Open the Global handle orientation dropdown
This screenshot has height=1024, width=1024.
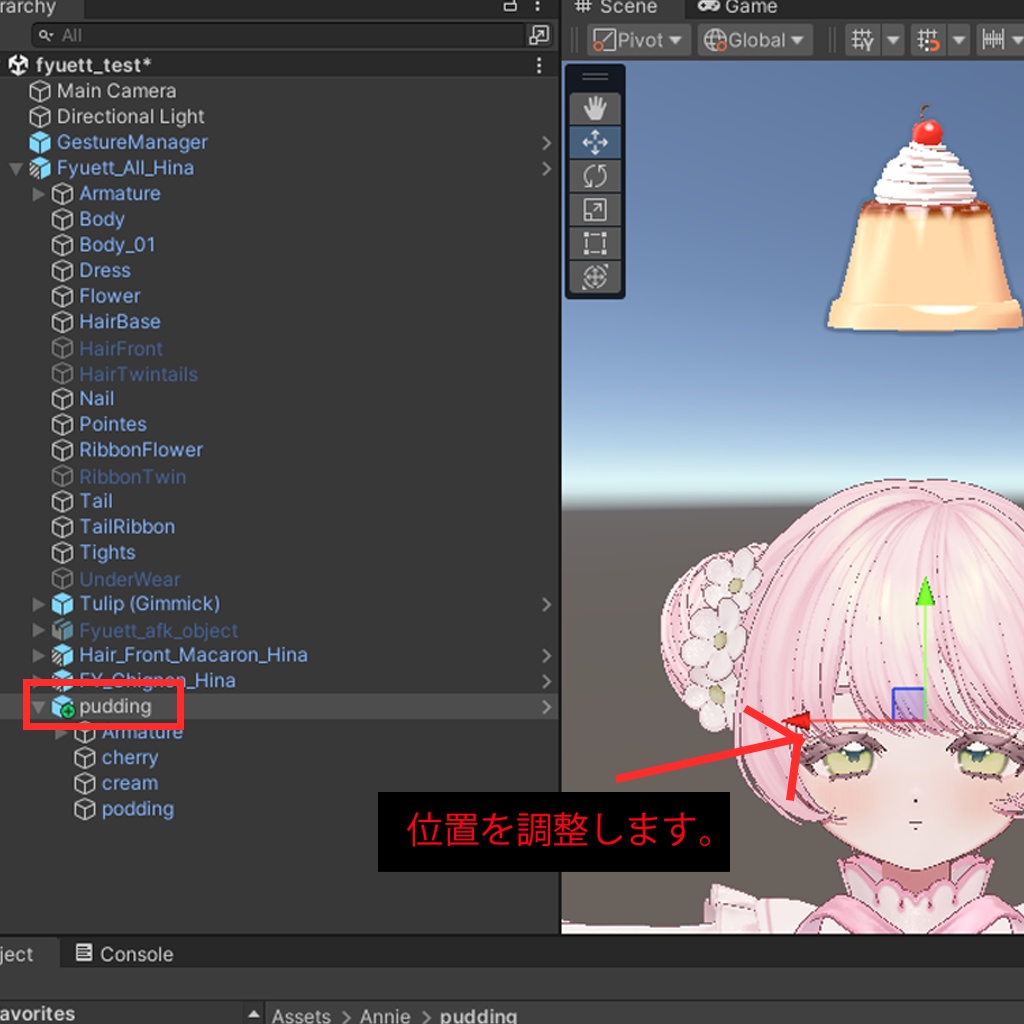click(754, 40)
